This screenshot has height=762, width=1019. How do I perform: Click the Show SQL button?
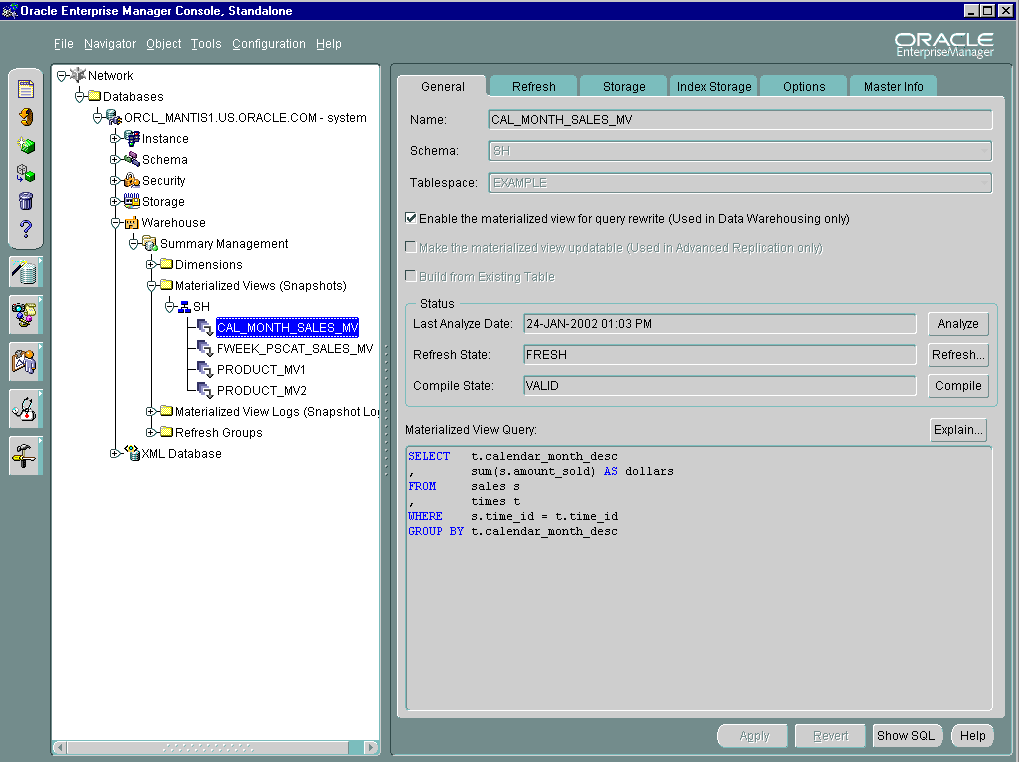[x=906, y=736]
